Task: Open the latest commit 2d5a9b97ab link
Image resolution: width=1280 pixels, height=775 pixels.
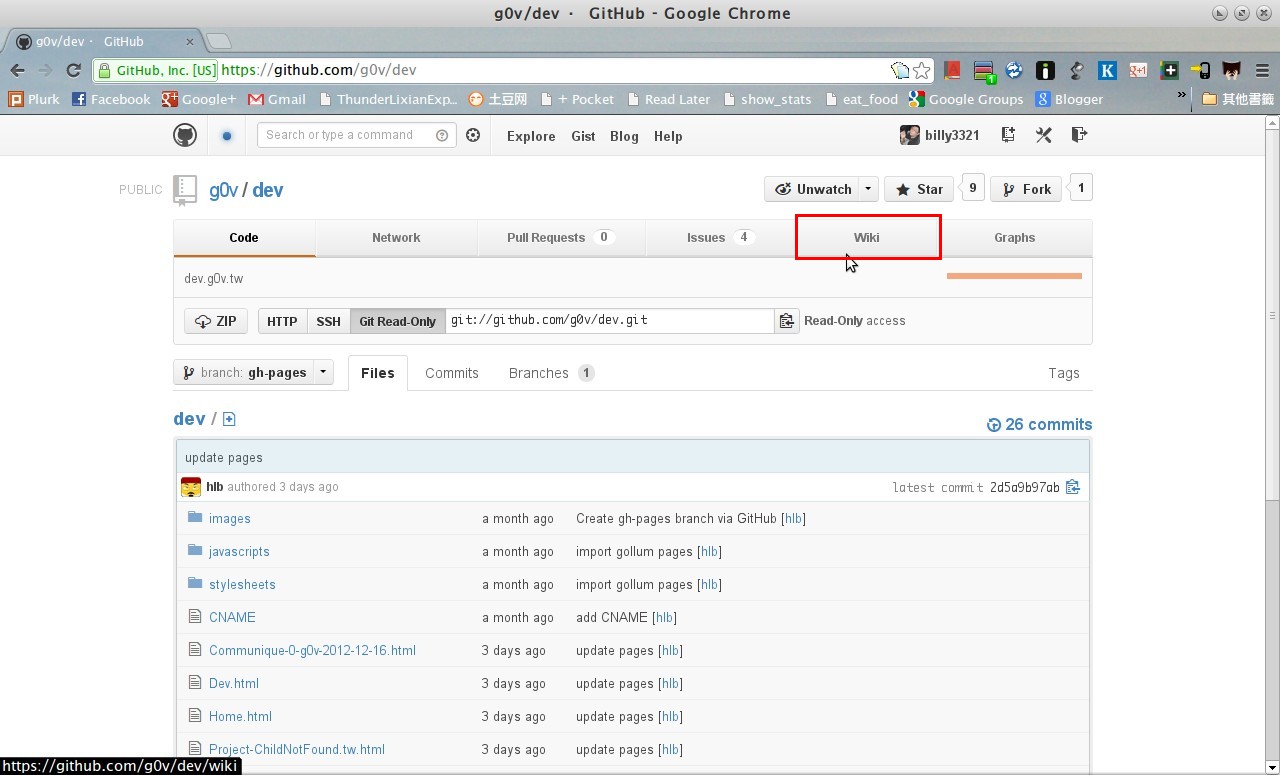Action: pos(1024,487)
